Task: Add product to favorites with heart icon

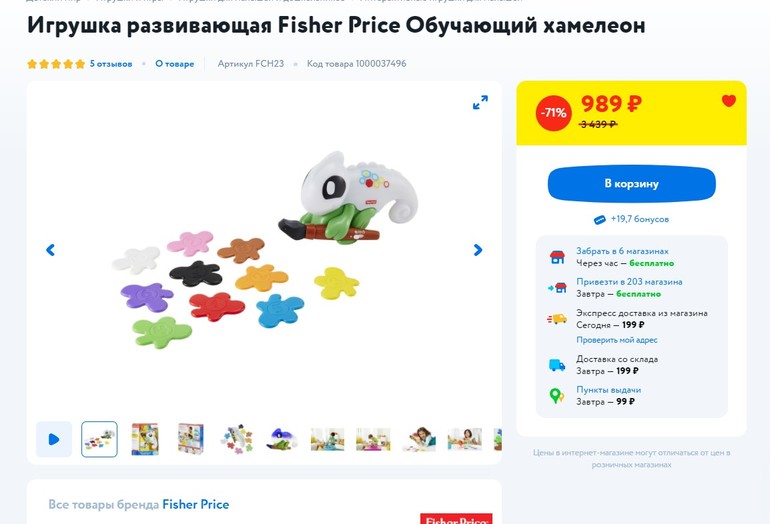Action: coord(728,101)
